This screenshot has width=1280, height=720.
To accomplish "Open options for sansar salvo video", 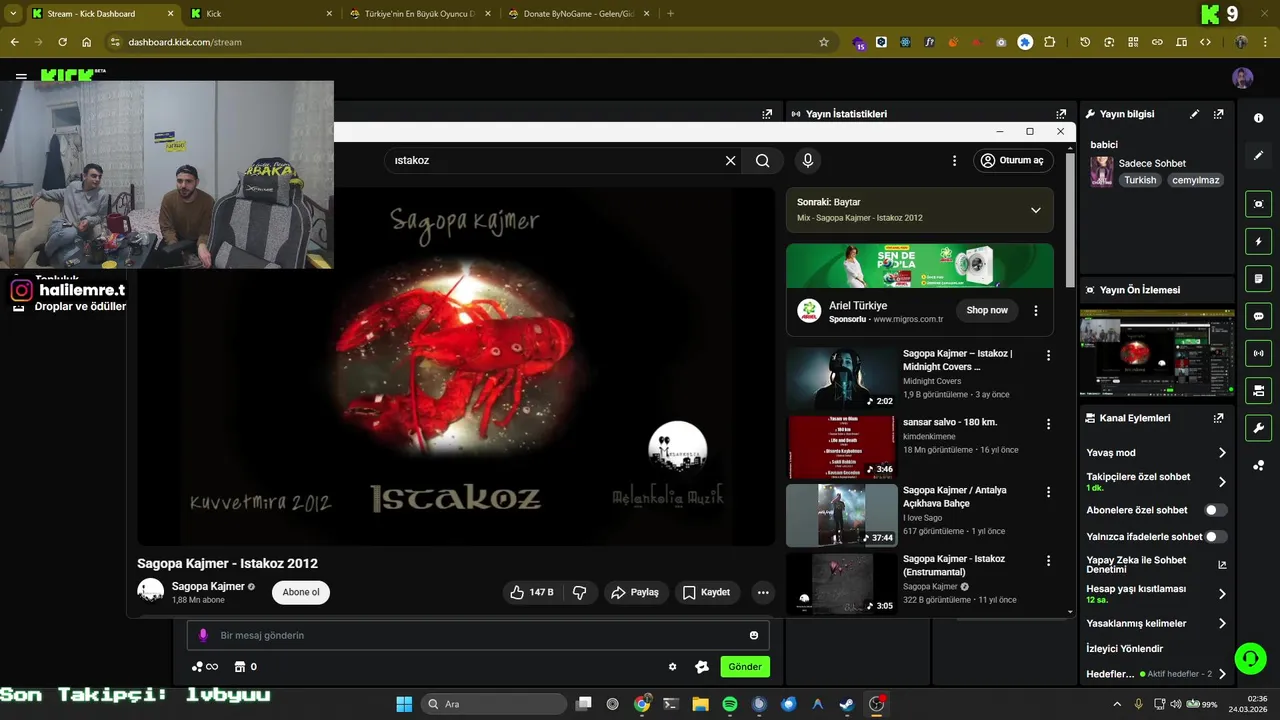I will tap(1048, 424).
